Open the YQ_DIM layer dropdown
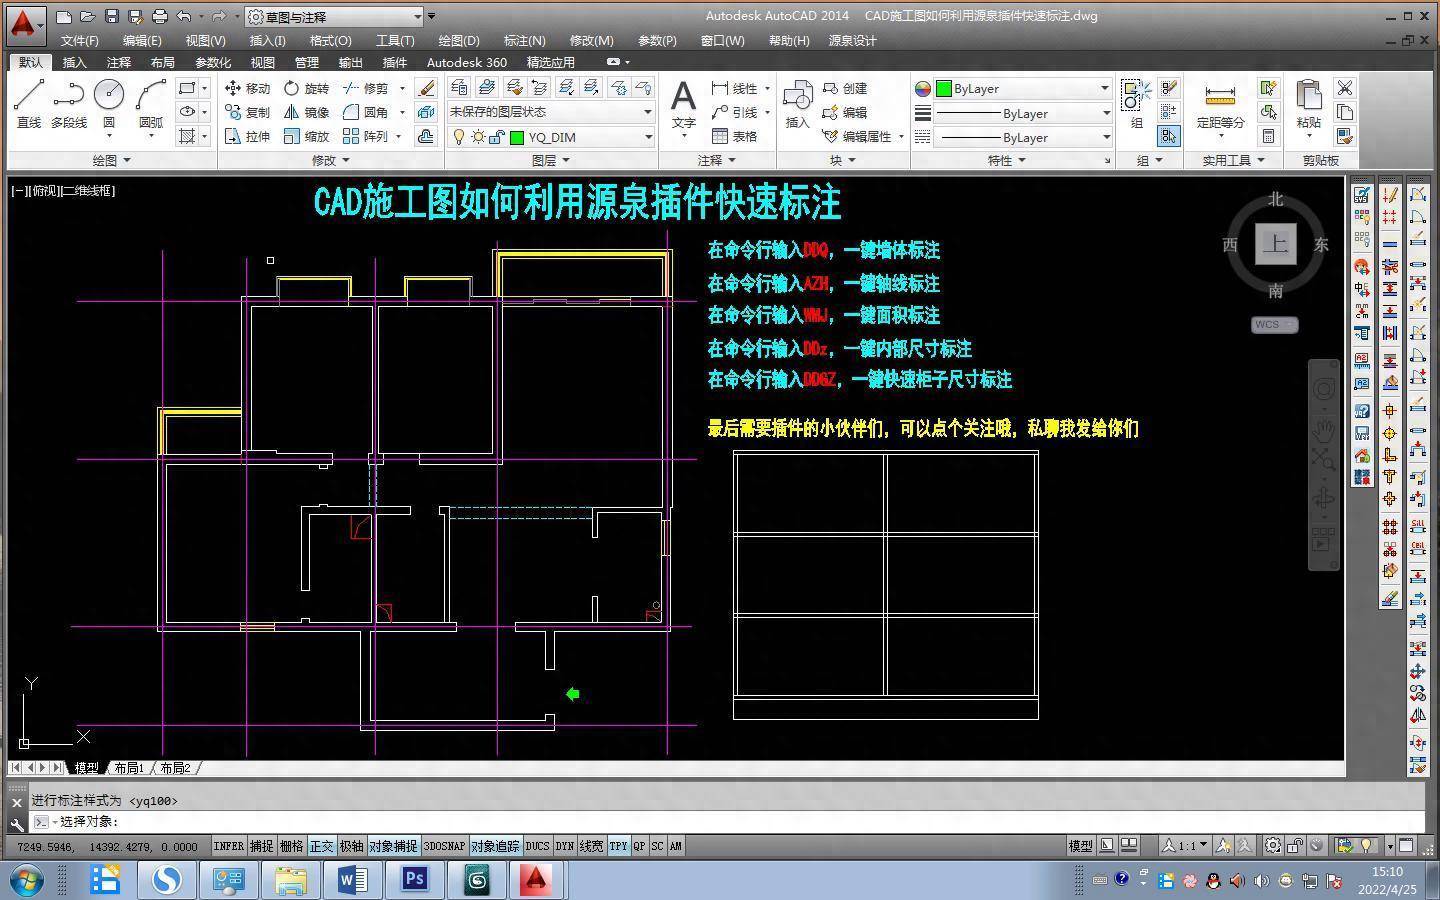 point(647,137)
